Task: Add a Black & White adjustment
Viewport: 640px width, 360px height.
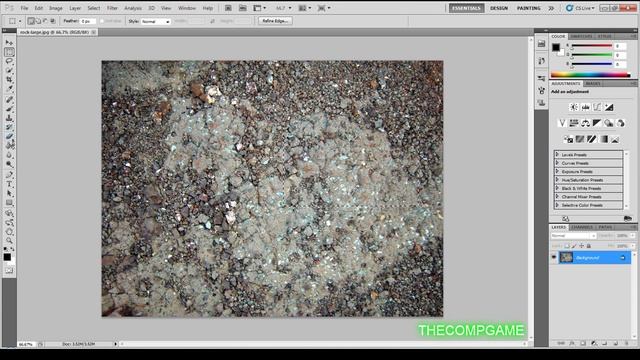Action: [x=597, y=123]
